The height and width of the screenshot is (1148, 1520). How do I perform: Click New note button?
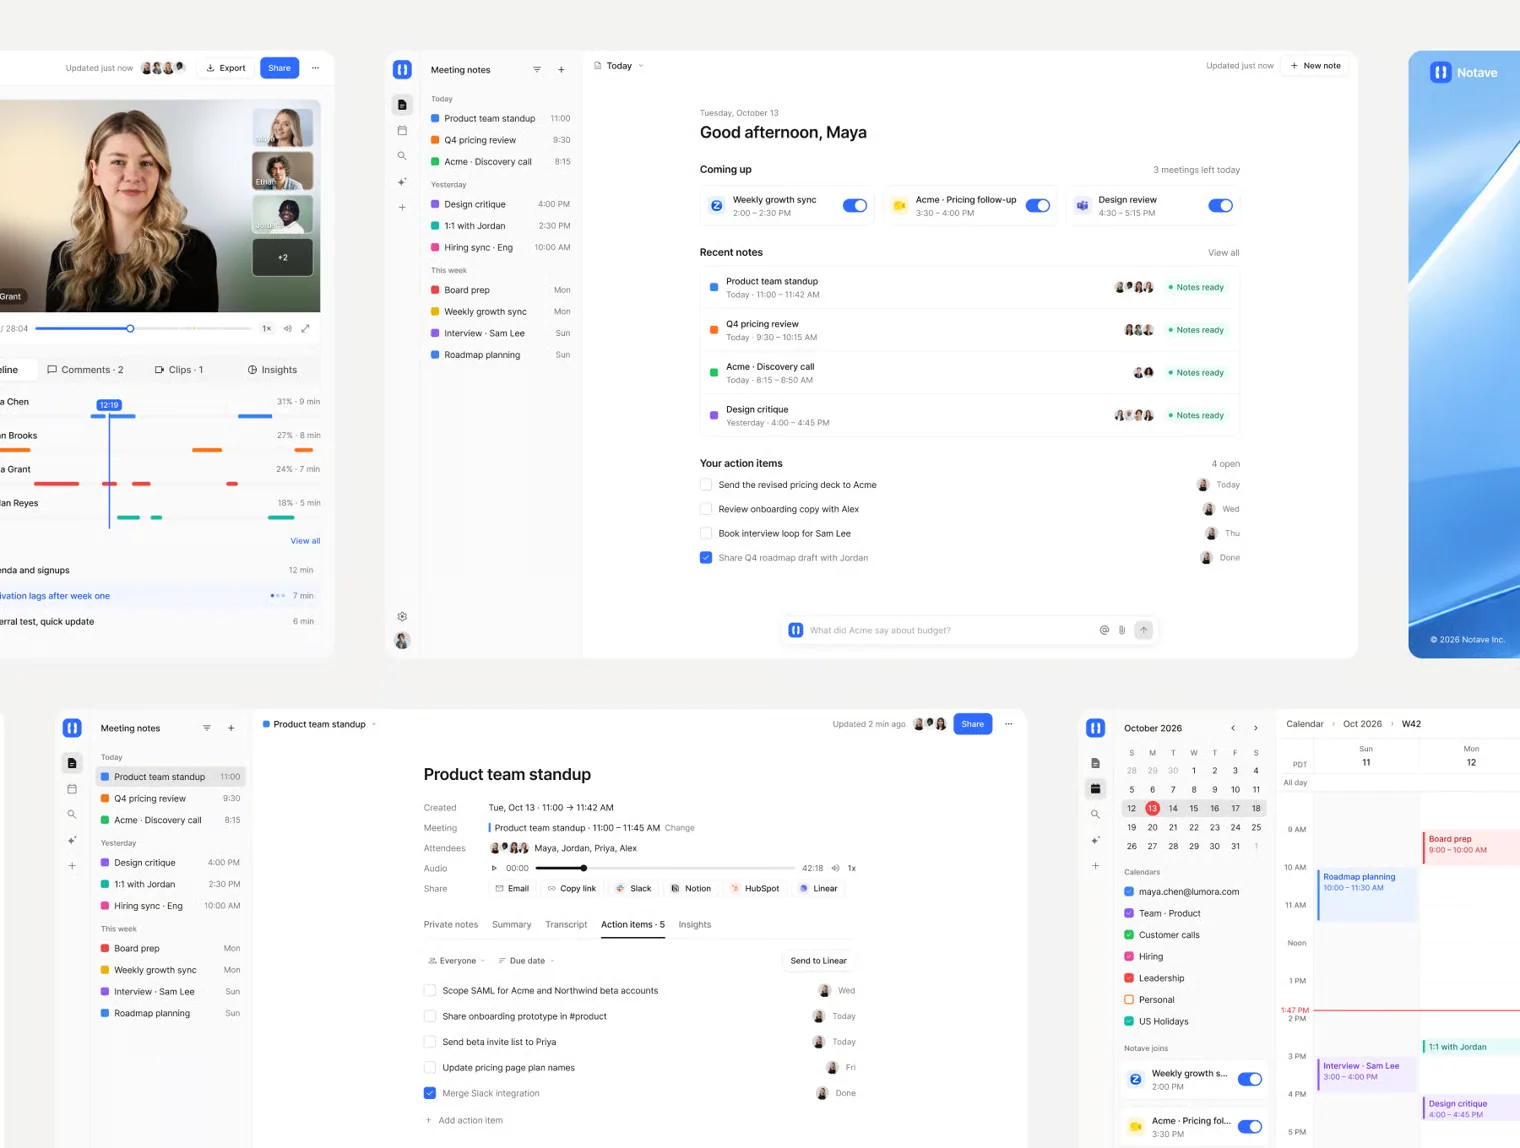[1315, 66]
